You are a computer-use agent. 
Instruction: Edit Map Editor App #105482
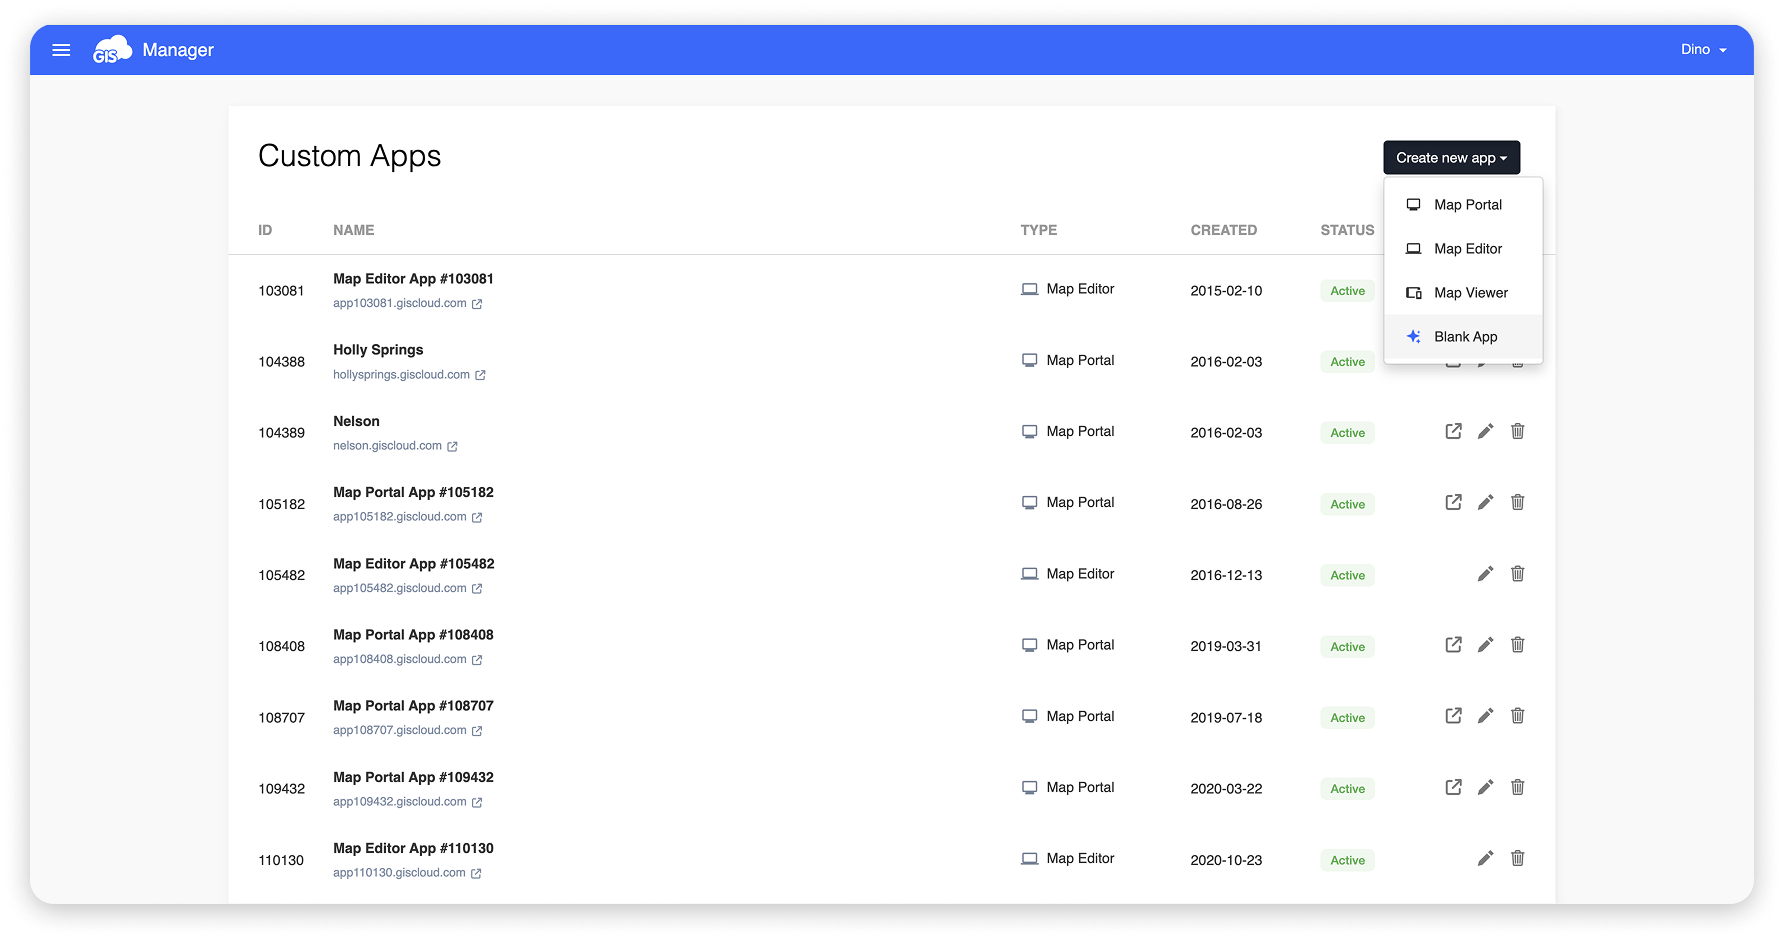[x=1486, y=574]
